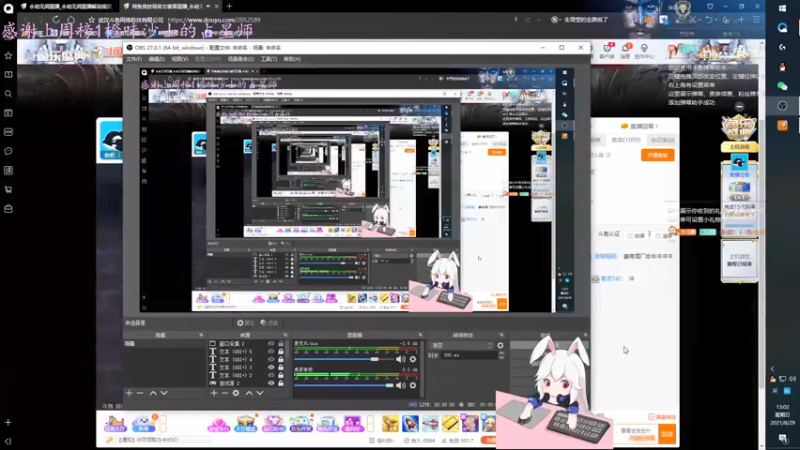Click the browser refresh button

pos(56,19)
